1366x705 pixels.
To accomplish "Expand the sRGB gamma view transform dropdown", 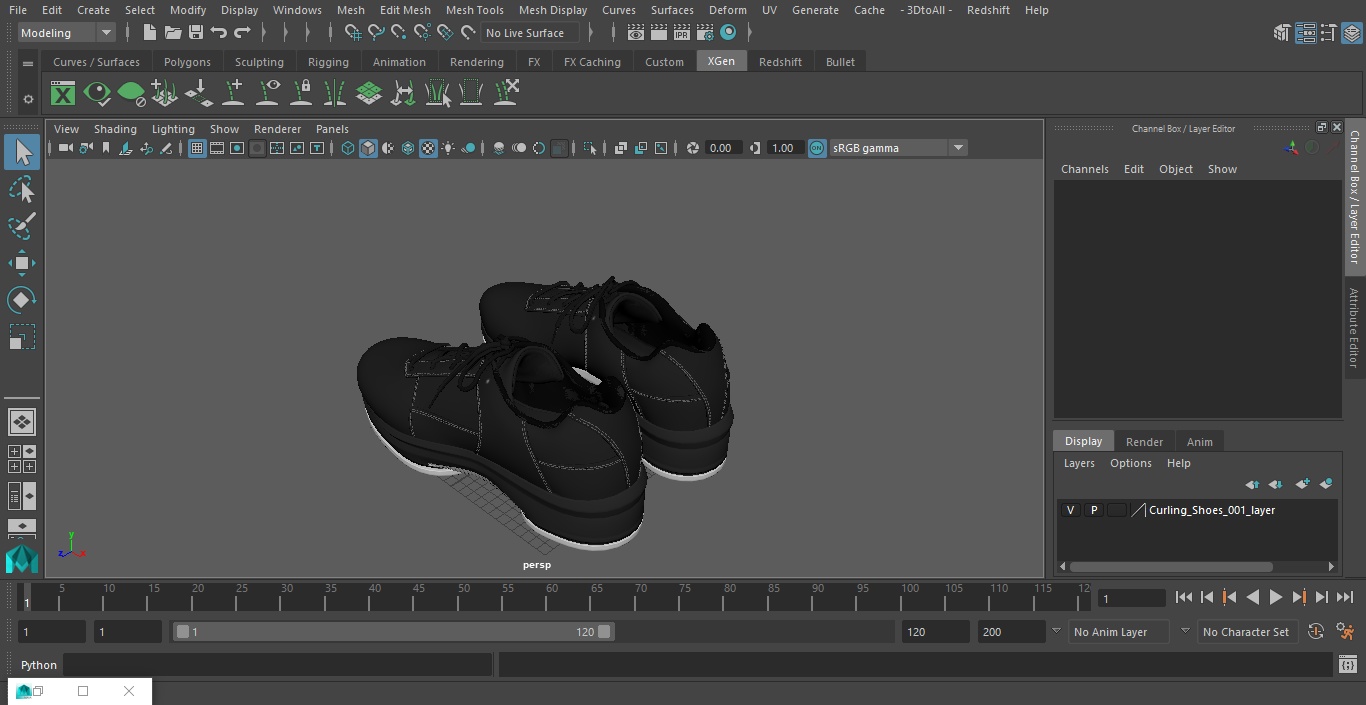I will (x=957, y=148).
